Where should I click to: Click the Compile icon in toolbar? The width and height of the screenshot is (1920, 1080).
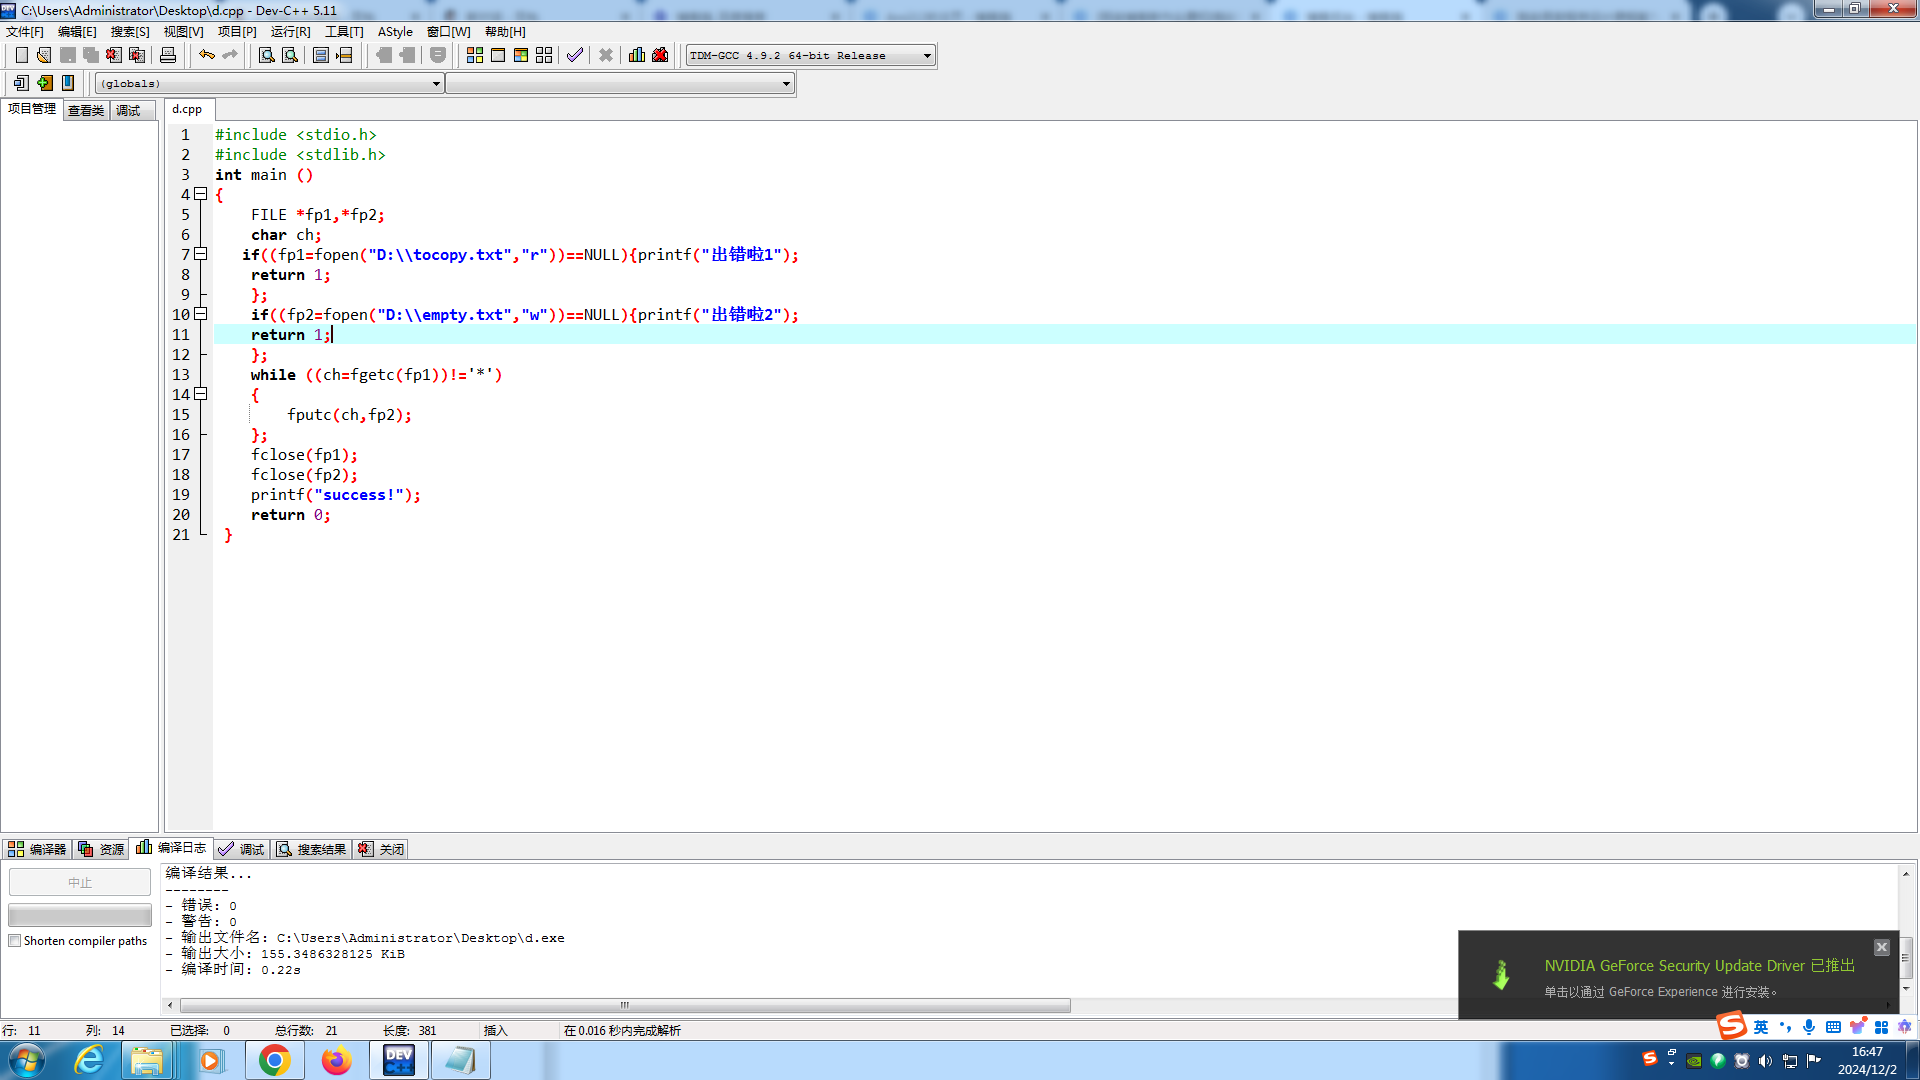click(475, 55)
